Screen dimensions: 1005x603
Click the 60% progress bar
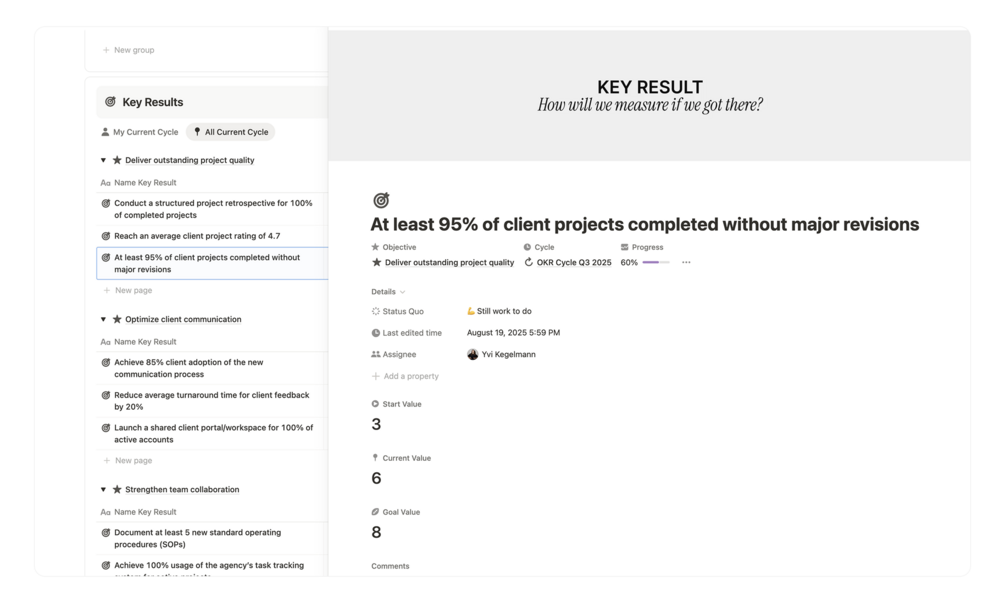click(656, 263)
